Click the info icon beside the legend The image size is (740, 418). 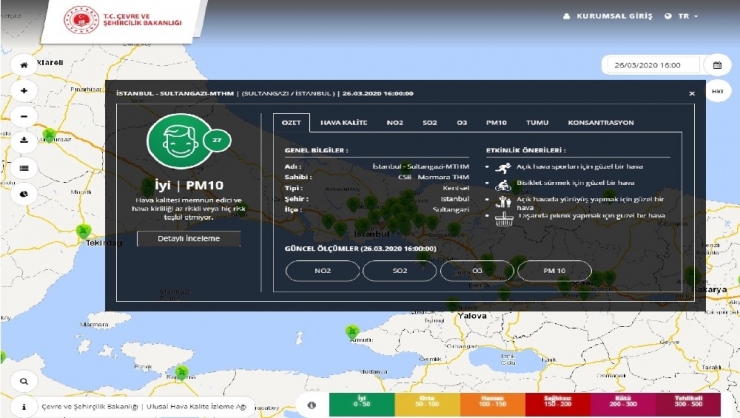pyautogui.click(x=312, y=405)
